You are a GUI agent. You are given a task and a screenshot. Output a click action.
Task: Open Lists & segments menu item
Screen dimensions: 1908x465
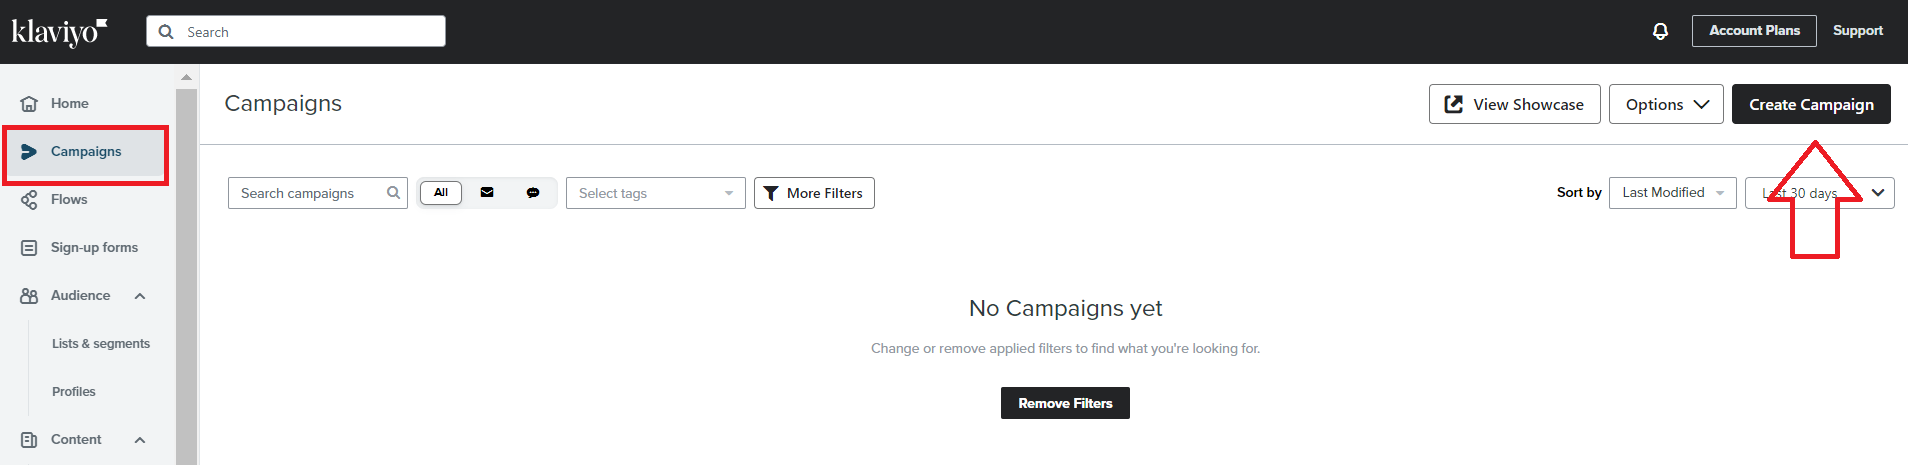pos(101,344)
